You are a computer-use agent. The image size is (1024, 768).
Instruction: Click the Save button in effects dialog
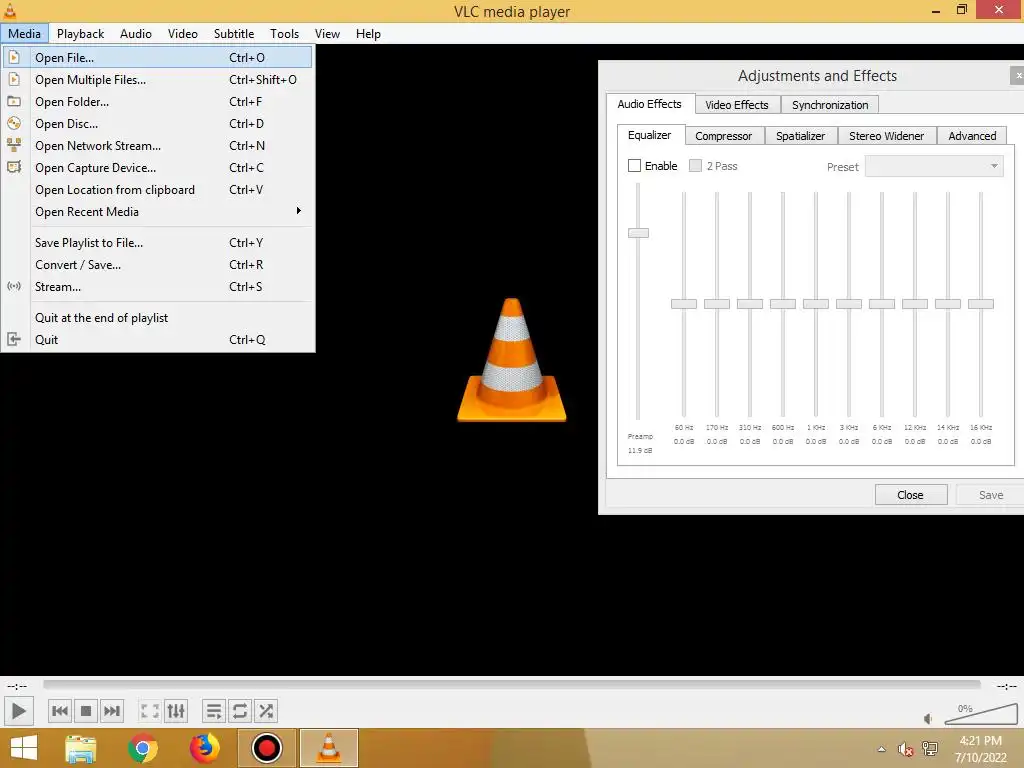coord(990,495)
